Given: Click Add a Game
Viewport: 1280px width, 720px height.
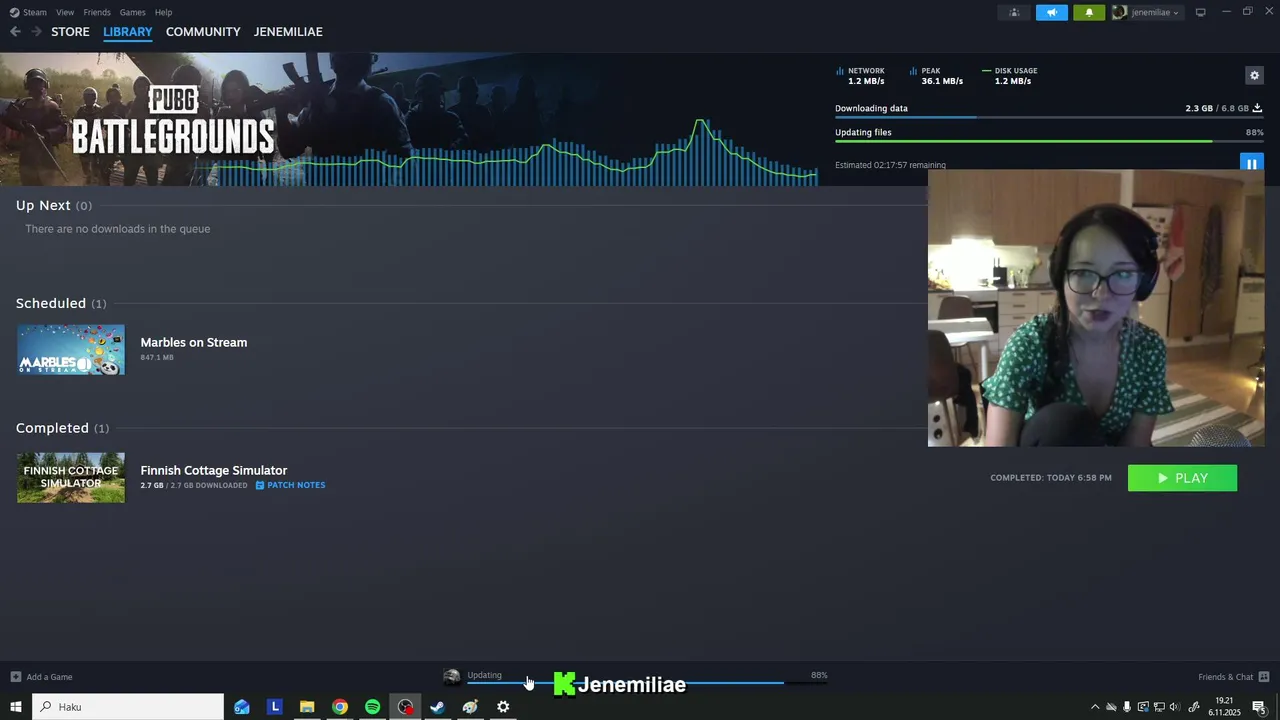Looking at the screenshot, I should pos(41,677).
